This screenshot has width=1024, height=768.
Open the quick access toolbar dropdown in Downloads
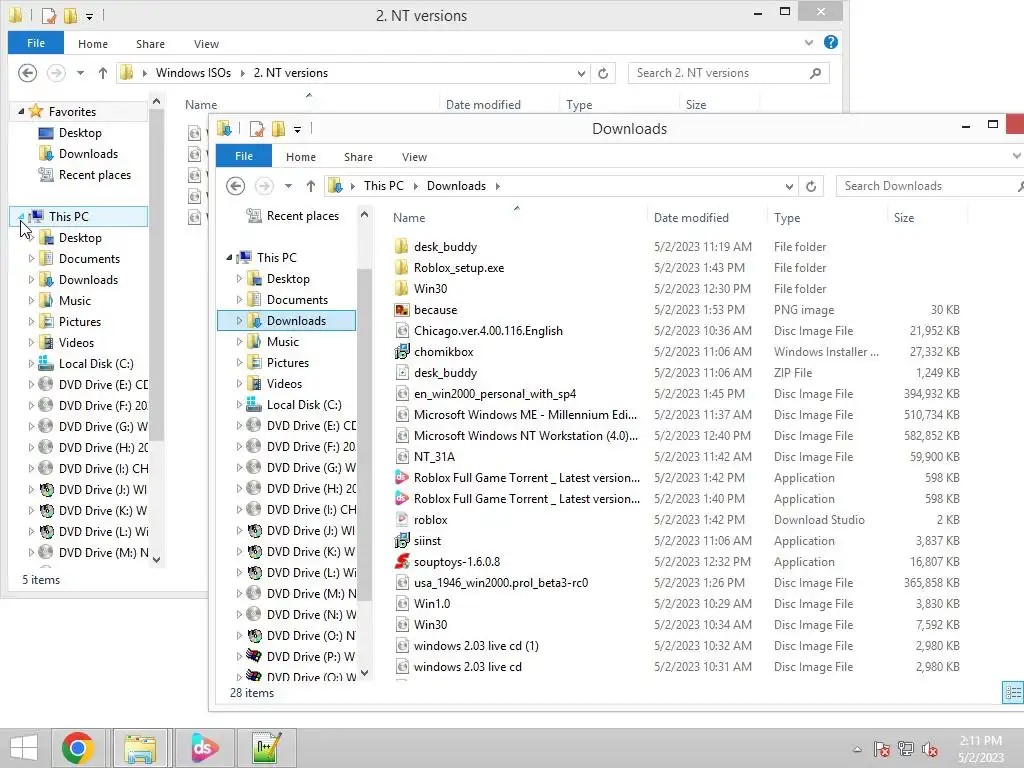(x=297, y=129)
